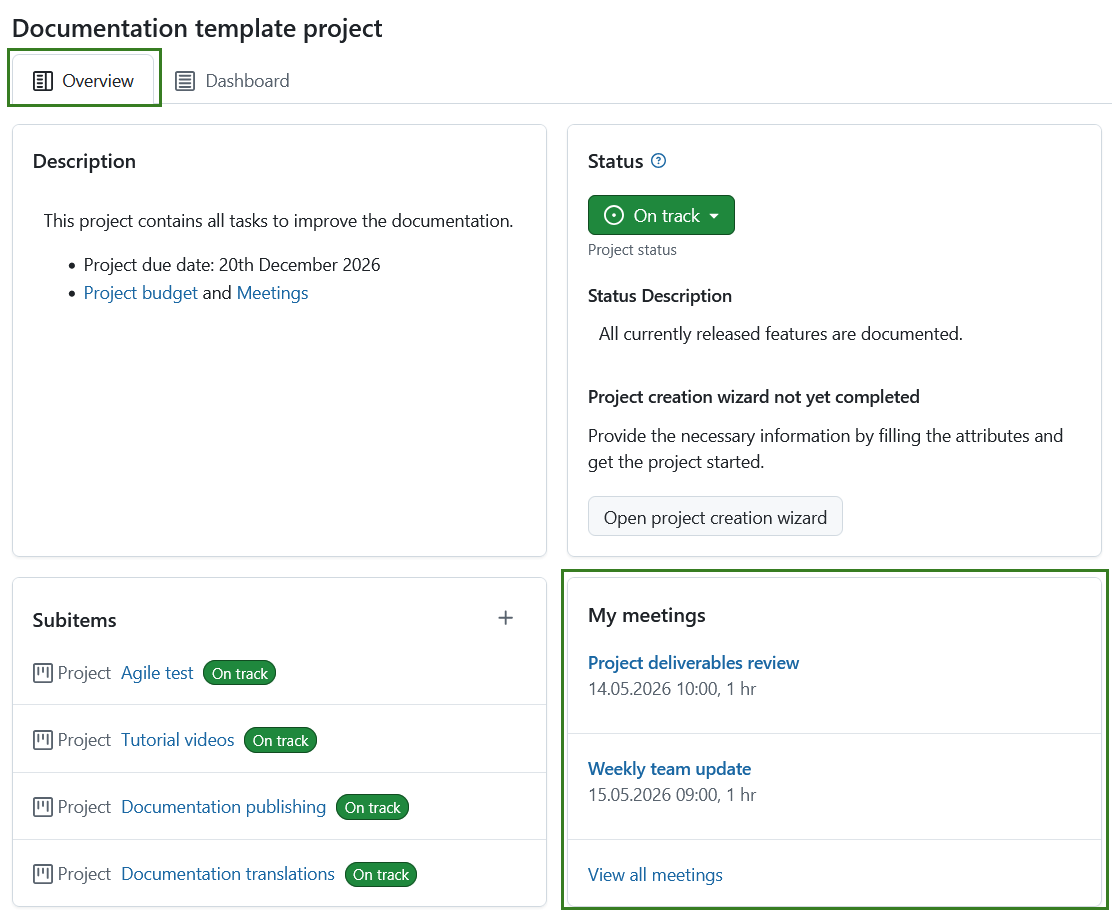Add a new subitem with plus icon
1112x917 pixels.
point(505,618)
